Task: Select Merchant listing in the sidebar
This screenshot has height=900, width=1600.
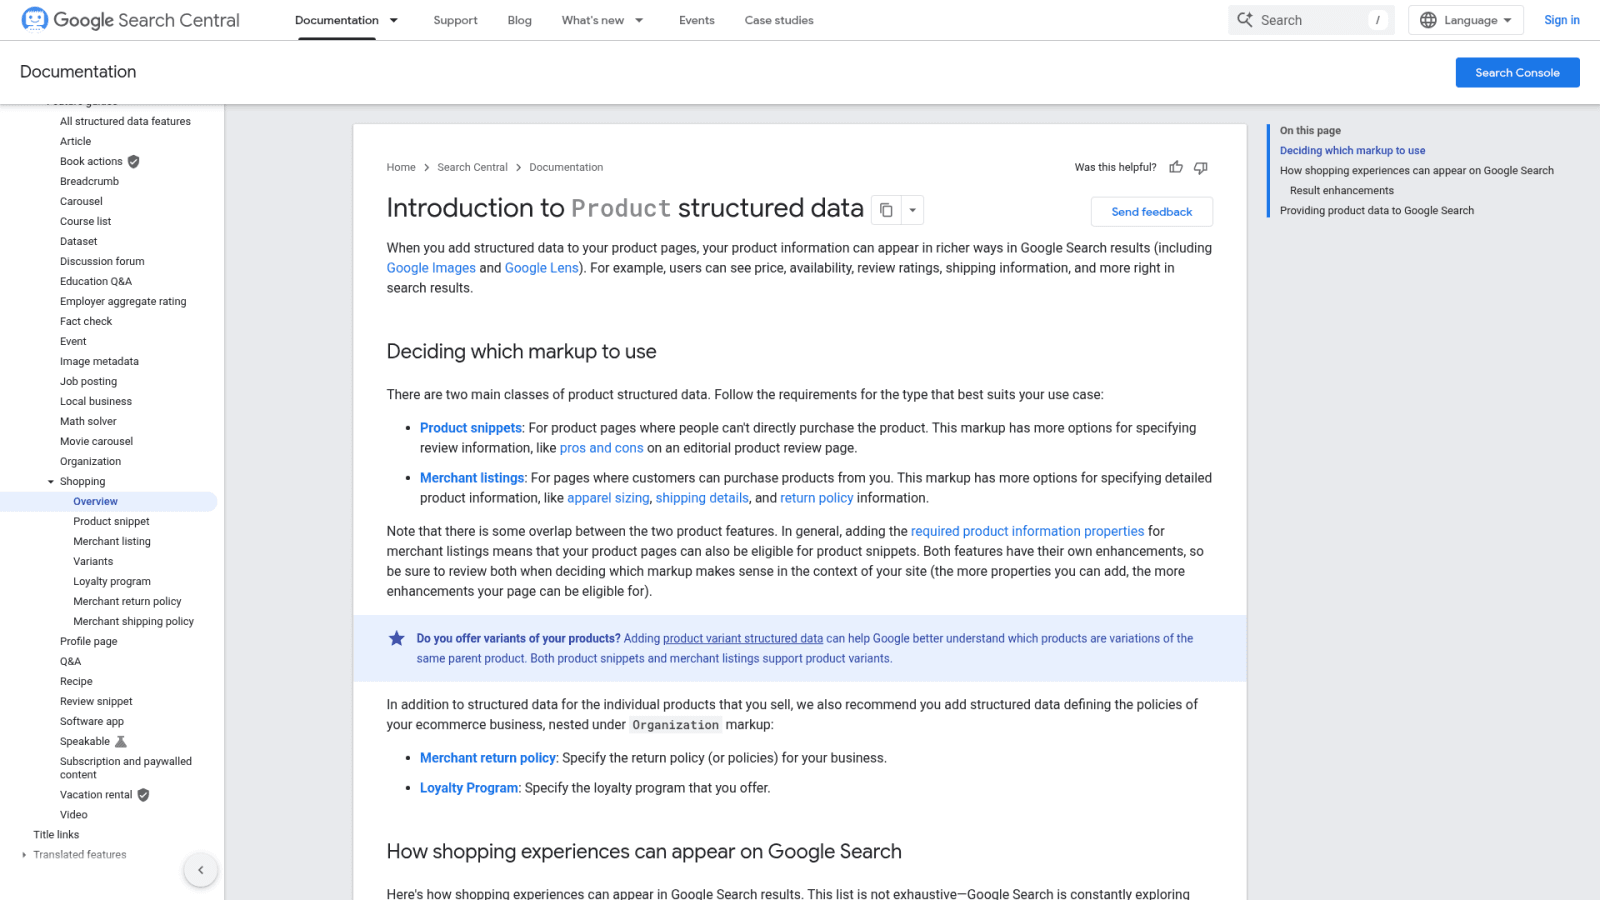Action: (x=112, y=541)
